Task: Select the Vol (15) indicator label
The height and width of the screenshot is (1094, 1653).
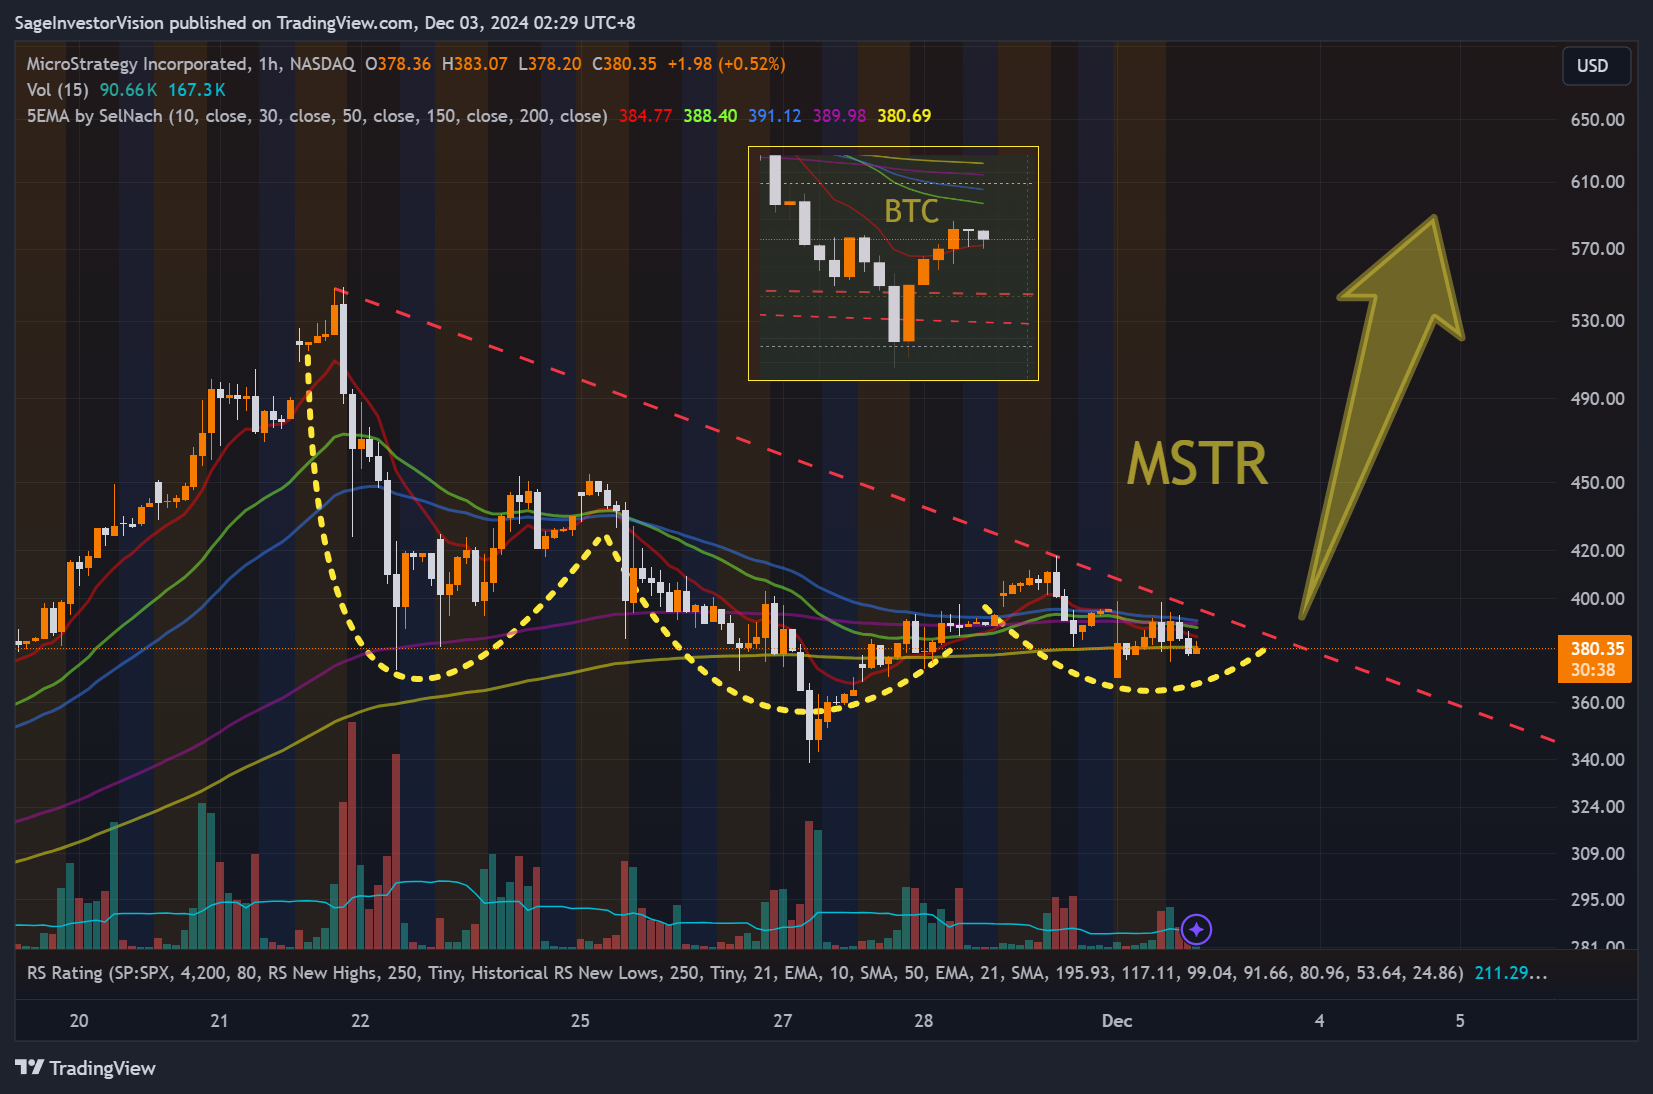Action: click(57, 90)
